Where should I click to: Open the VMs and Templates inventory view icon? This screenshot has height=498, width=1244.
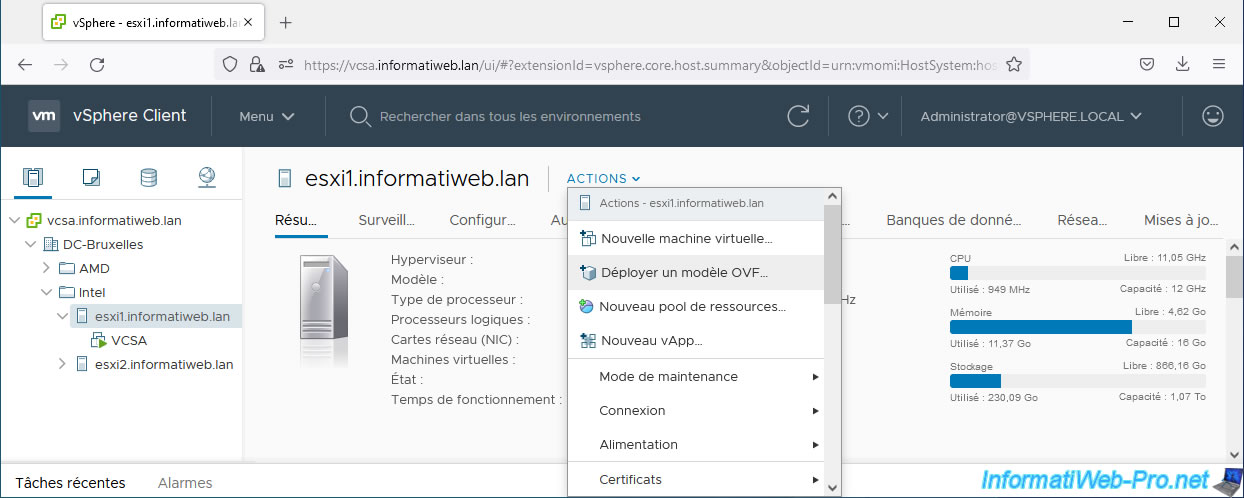click(x=91, y=178)
